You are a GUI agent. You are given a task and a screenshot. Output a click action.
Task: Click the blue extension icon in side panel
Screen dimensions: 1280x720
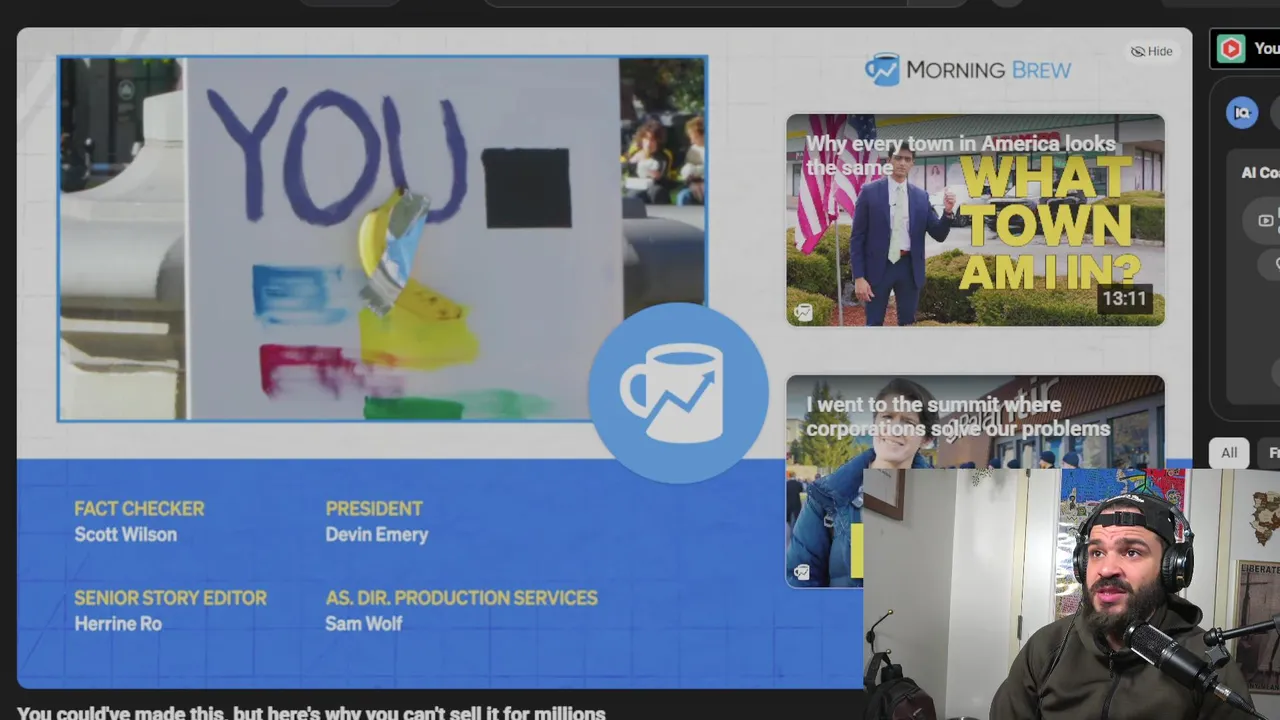(x=1242, y=113)
